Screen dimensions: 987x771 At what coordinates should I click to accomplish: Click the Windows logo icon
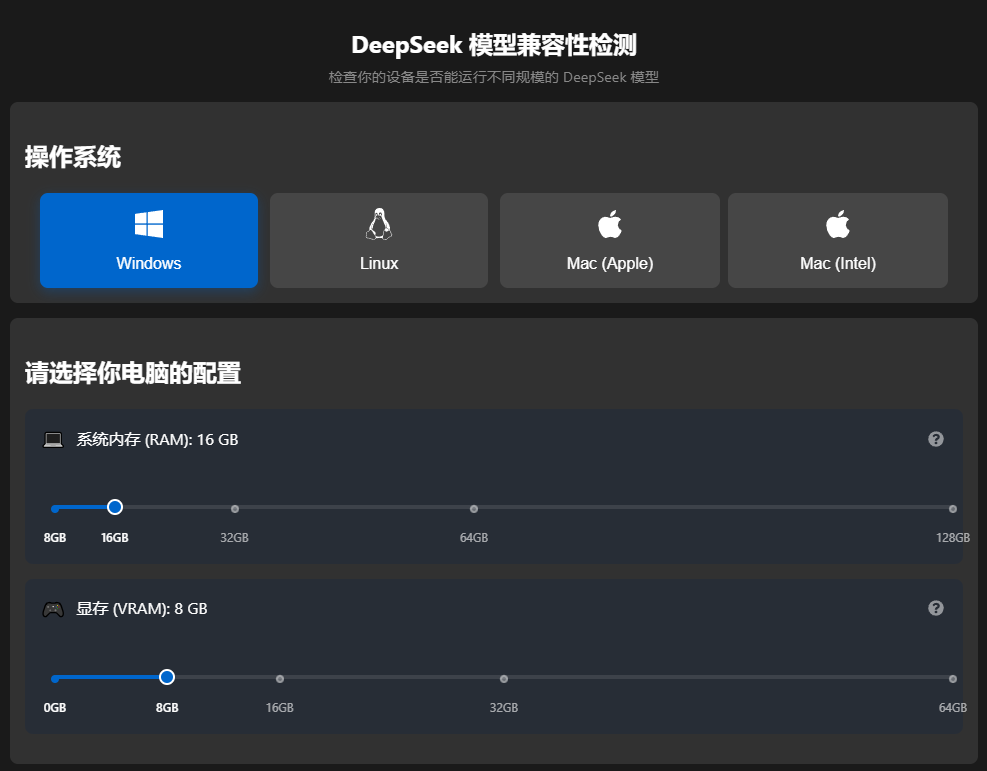tap(149, 224)
